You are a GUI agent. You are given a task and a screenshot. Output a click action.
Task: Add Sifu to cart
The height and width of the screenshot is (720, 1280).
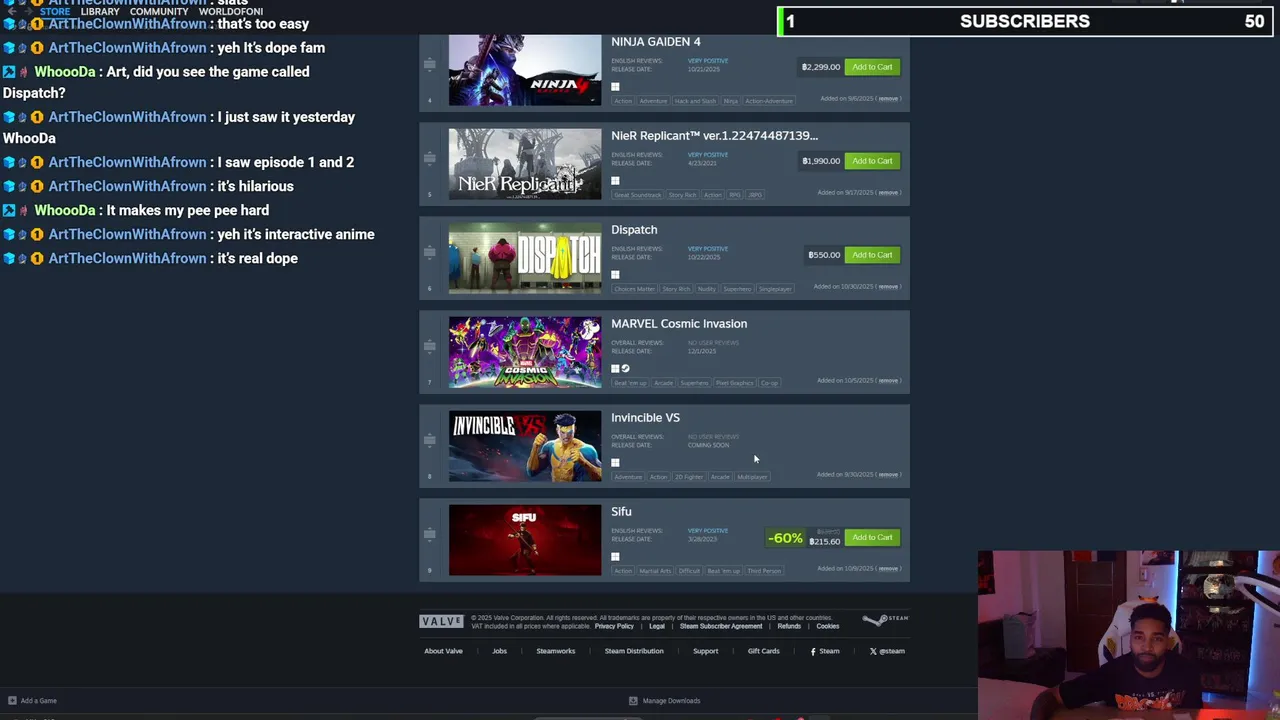click(x=872, y=538)
